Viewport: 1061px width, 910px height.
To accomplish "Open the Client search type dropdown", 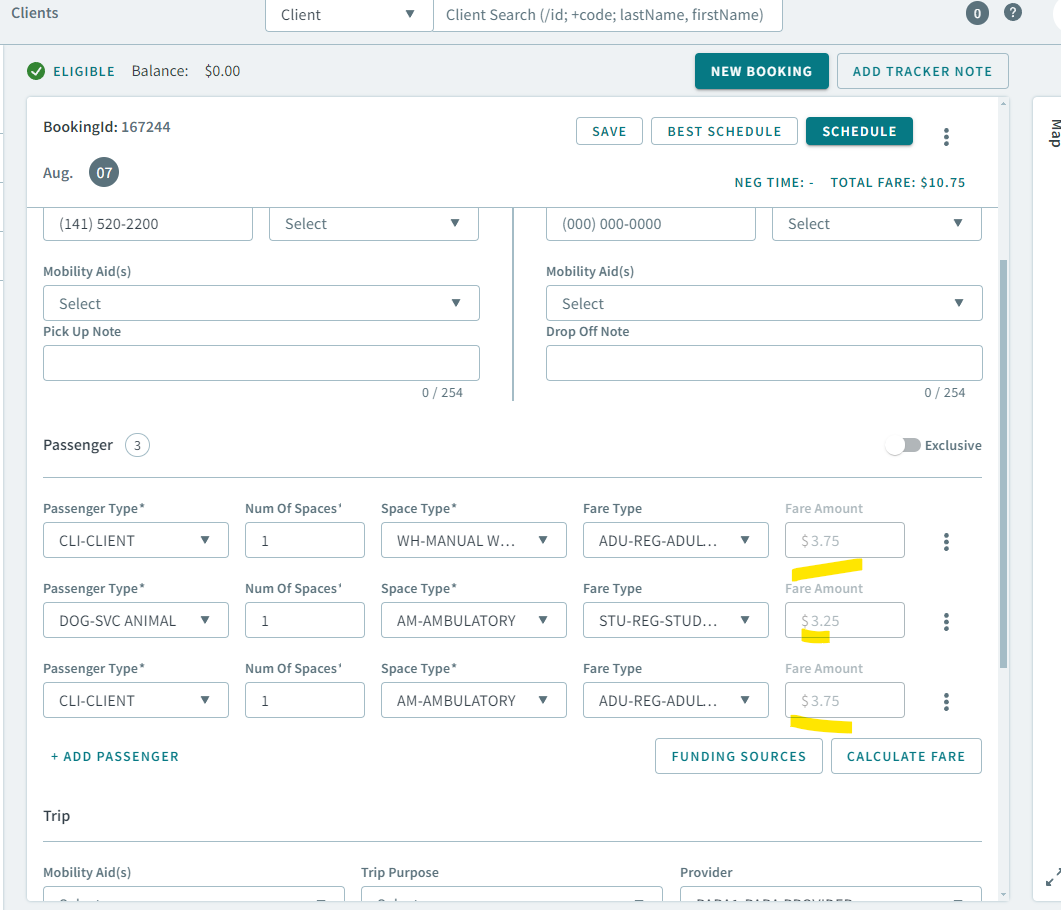I will [348, 15].
